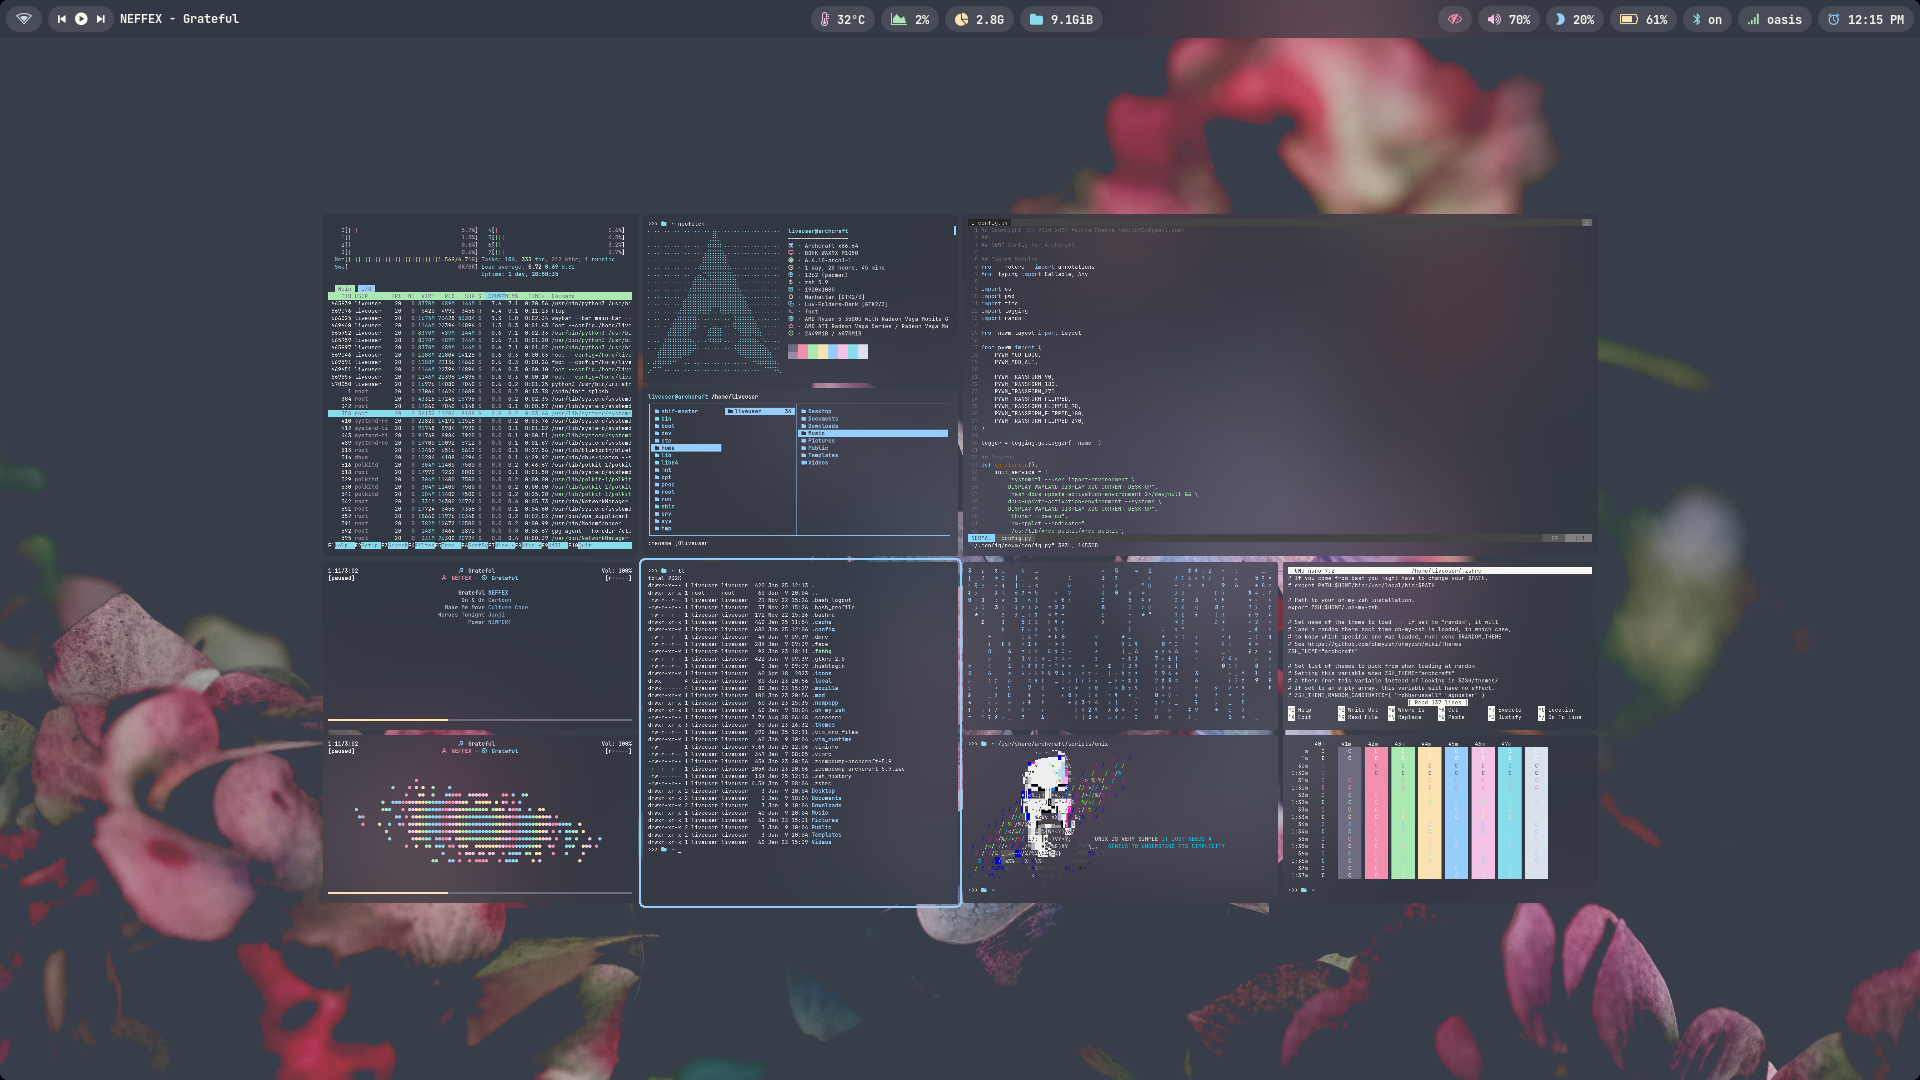Skip to next track in top bar

coord(100,19)
